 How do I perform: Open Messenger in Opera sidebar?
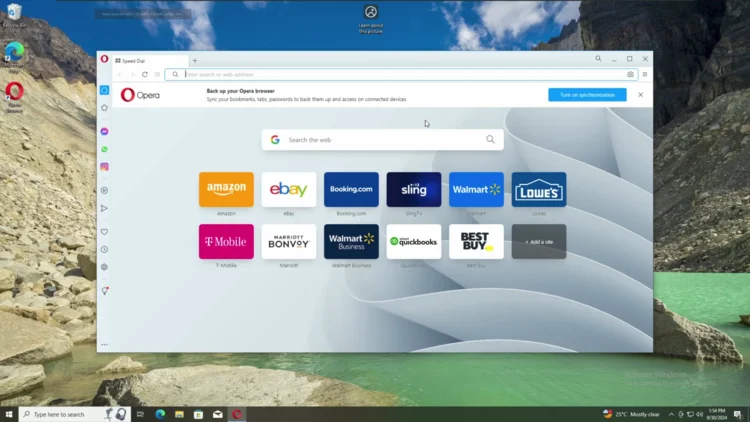[x=104, y=131]
